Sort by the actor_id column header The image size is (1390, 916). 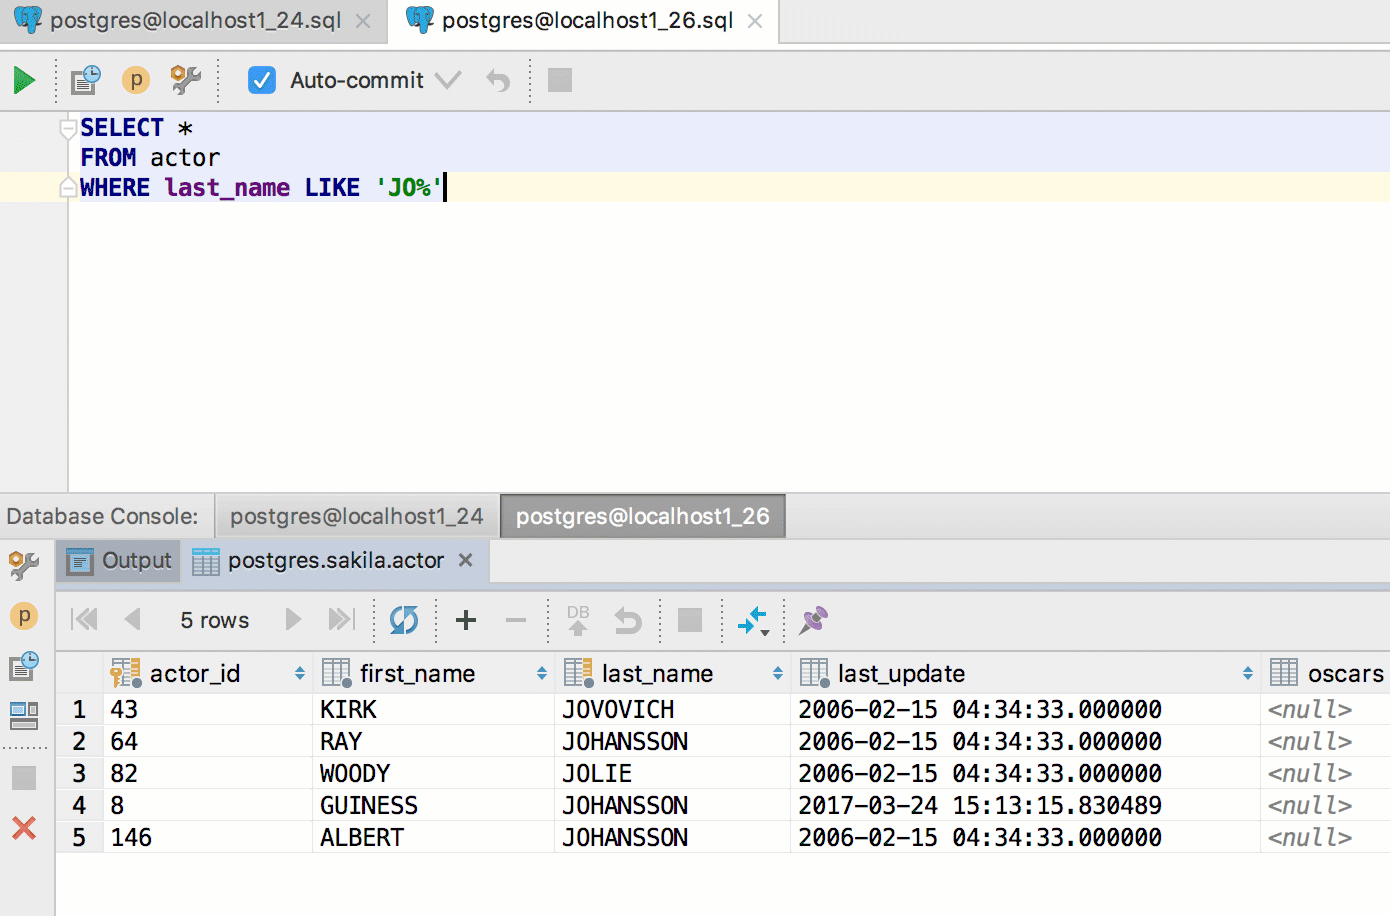tap(208, 673)
